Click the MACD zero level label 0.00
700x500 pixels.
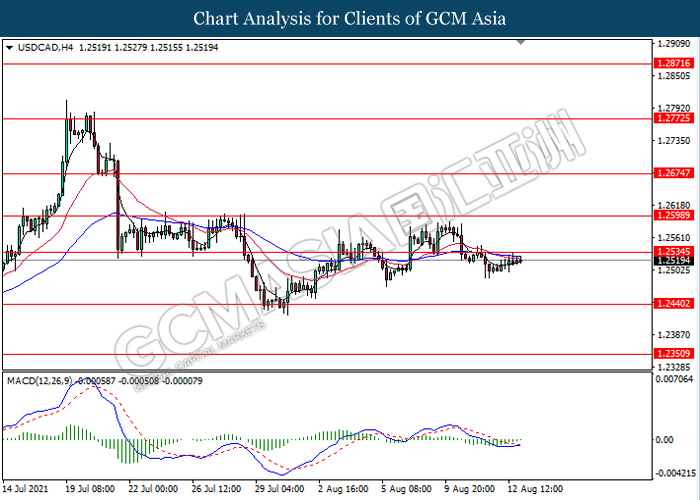click(664, 440)
